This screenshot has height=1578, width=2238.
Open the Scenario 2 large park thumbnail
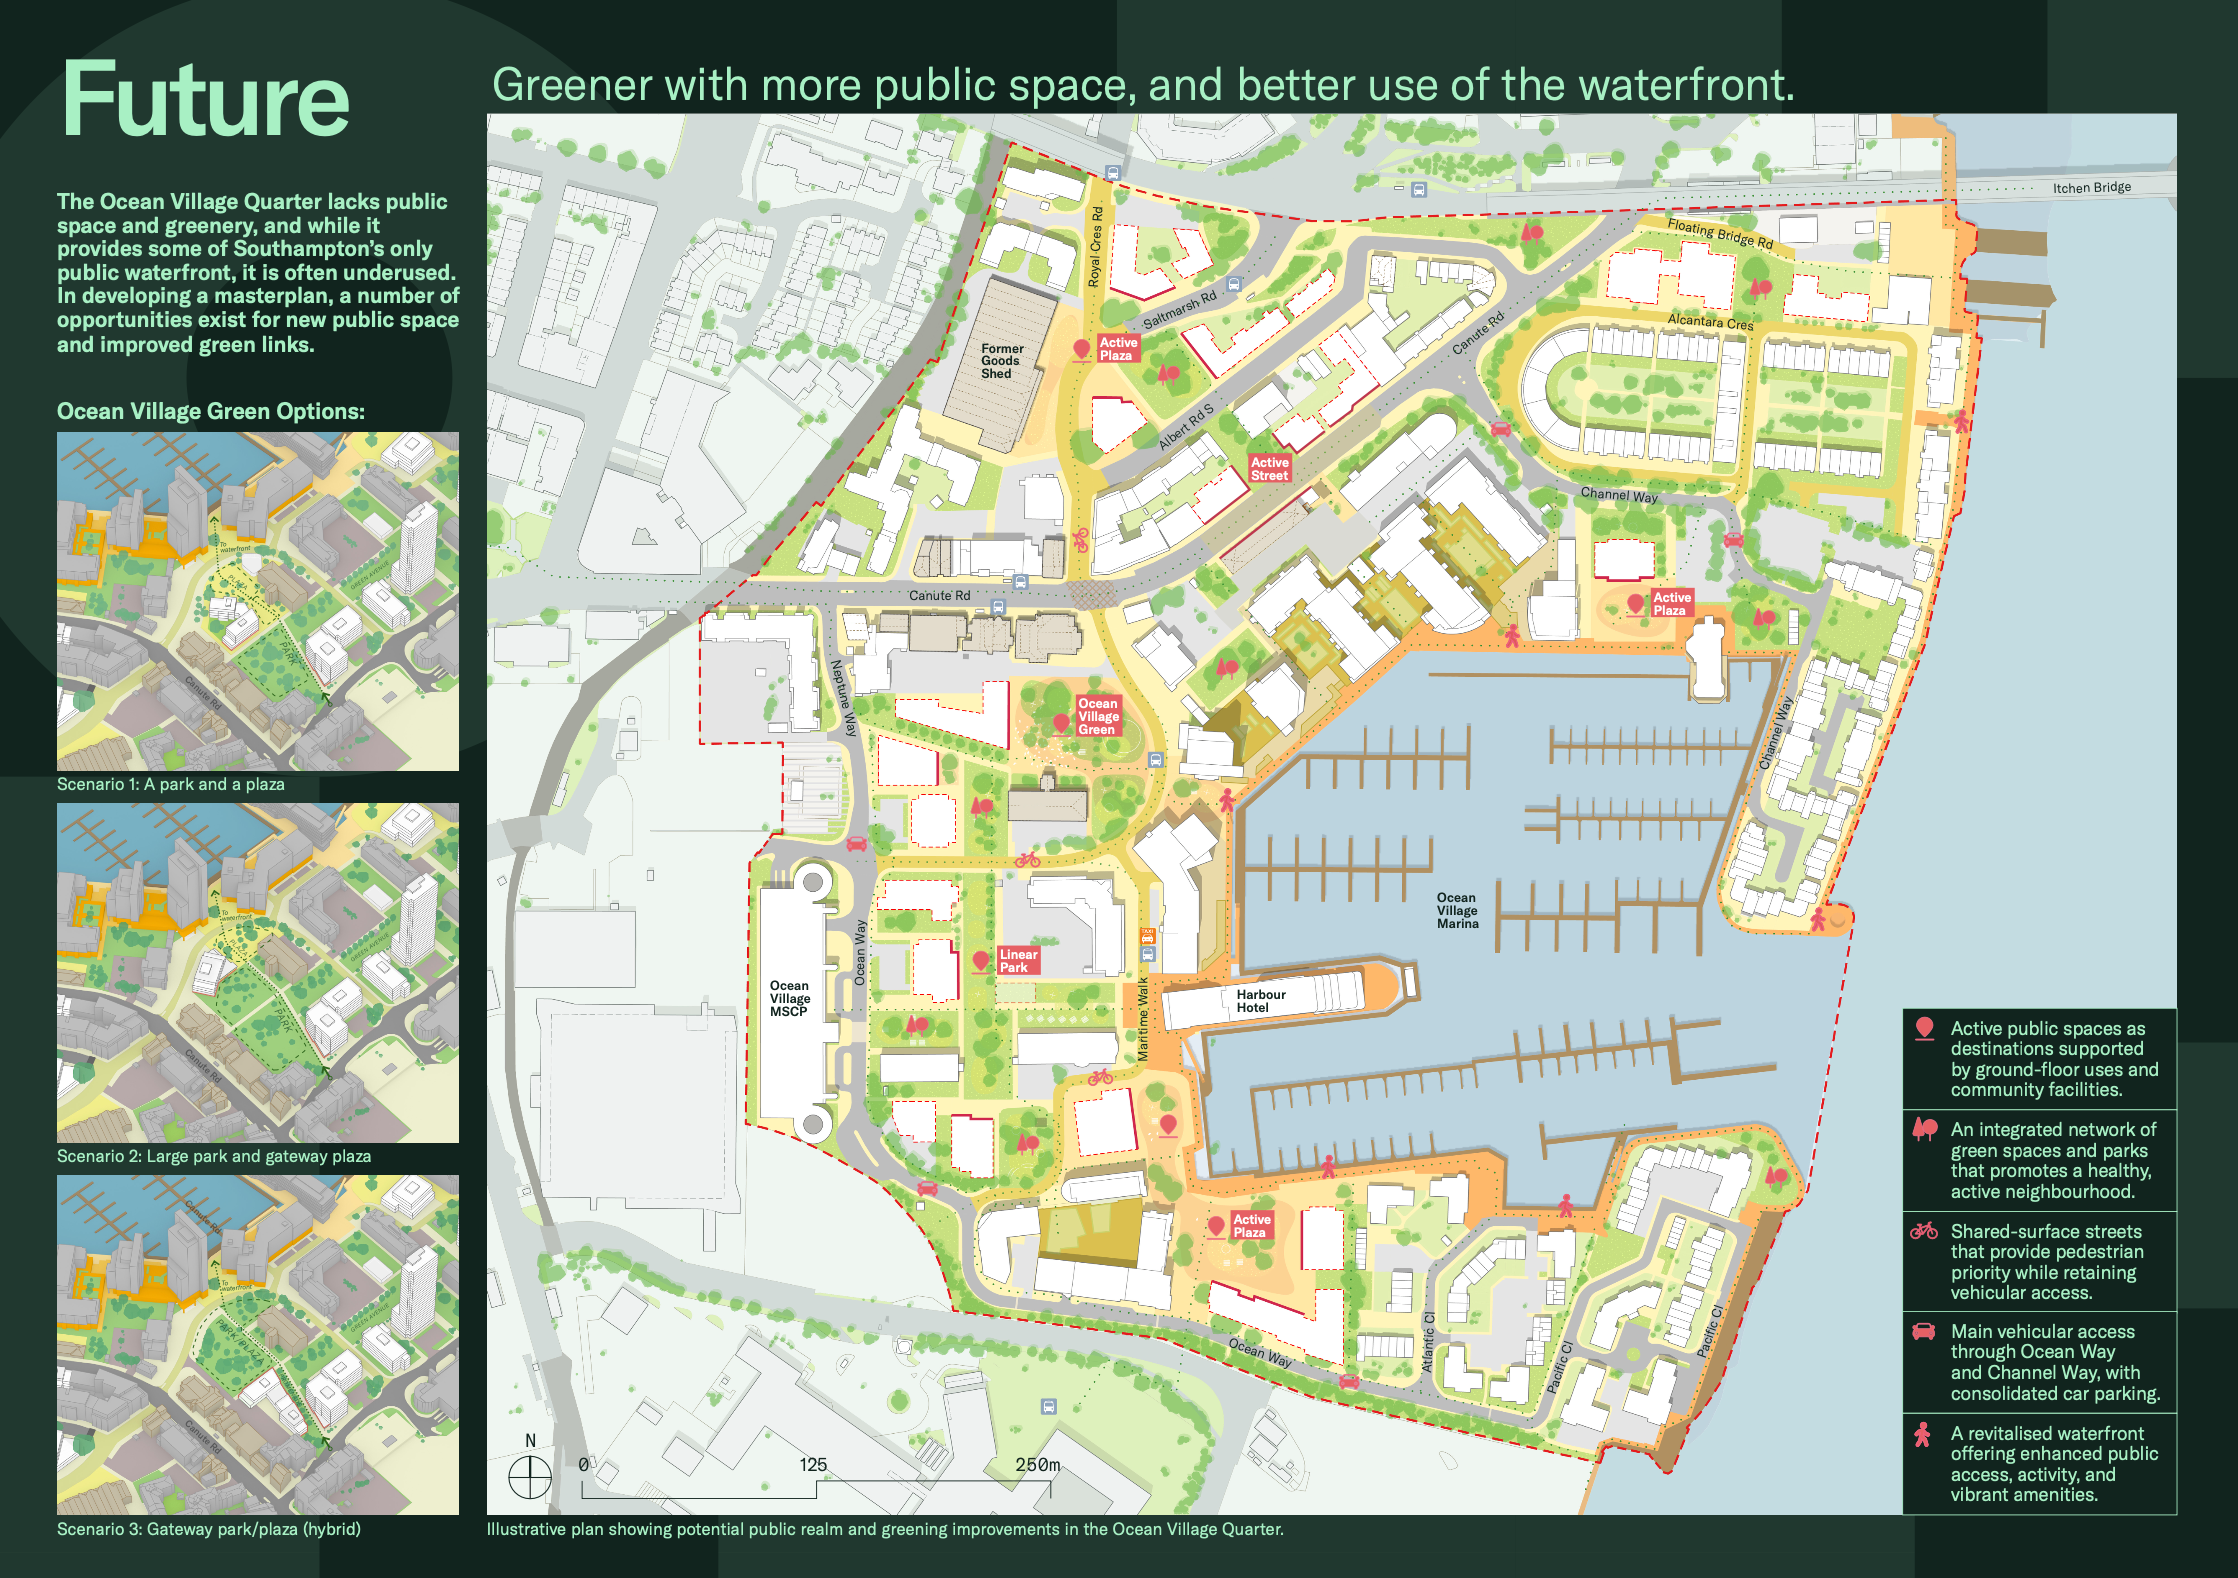tap(258, 973)
